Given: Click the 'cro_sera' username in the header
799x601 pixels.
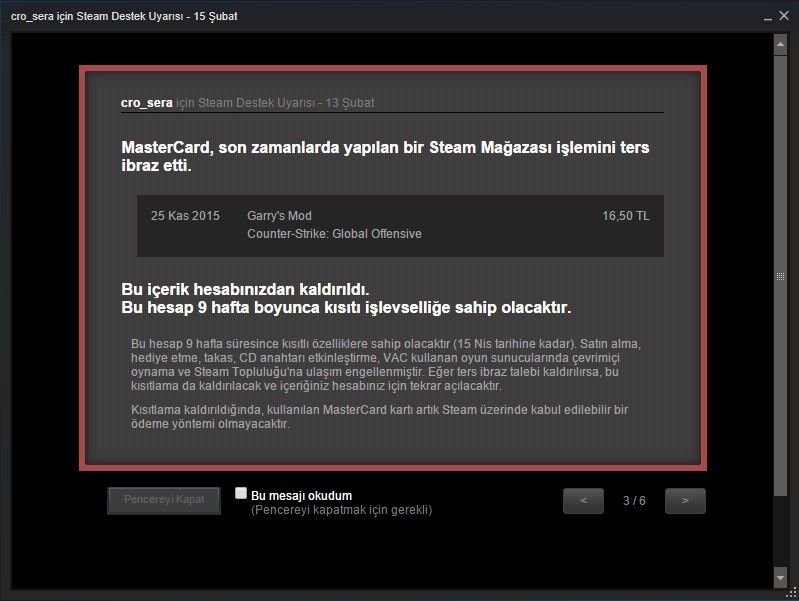Looking at the screenshot, I should [147, 103].
